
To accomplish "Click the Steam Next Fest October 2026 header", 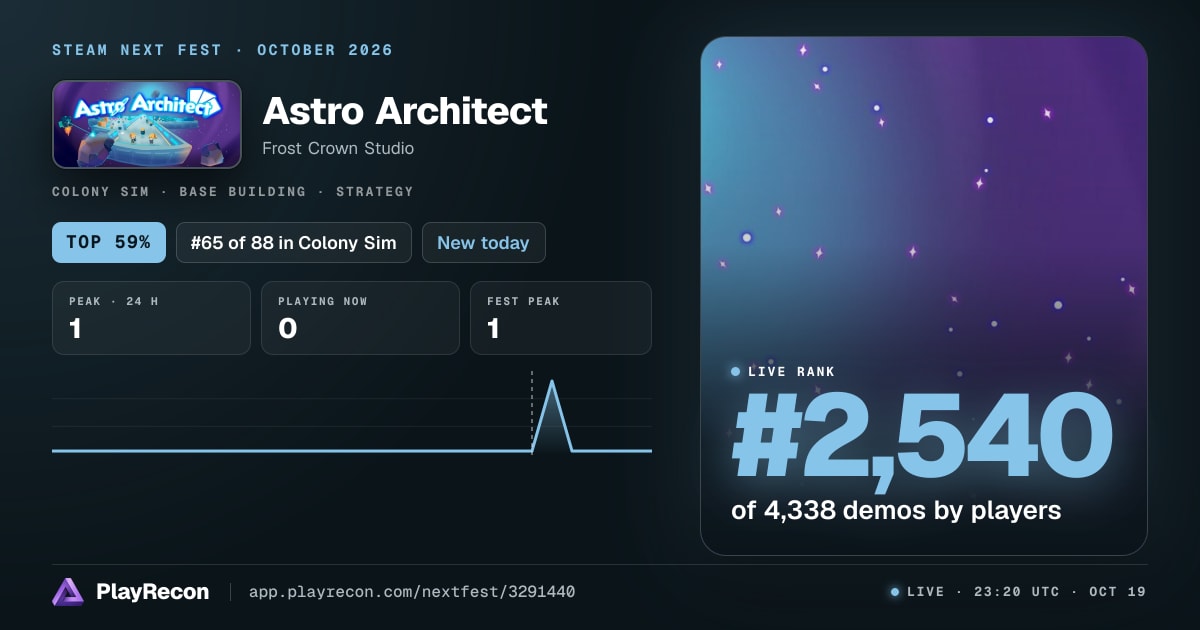I will [x=222, y=50].
